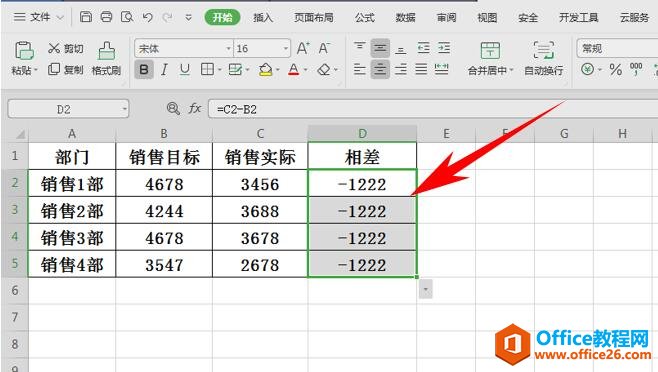The height and width of the screenshot is (372, 658).
Task: Toggle Bold formatting
Action: click(144, 69)
